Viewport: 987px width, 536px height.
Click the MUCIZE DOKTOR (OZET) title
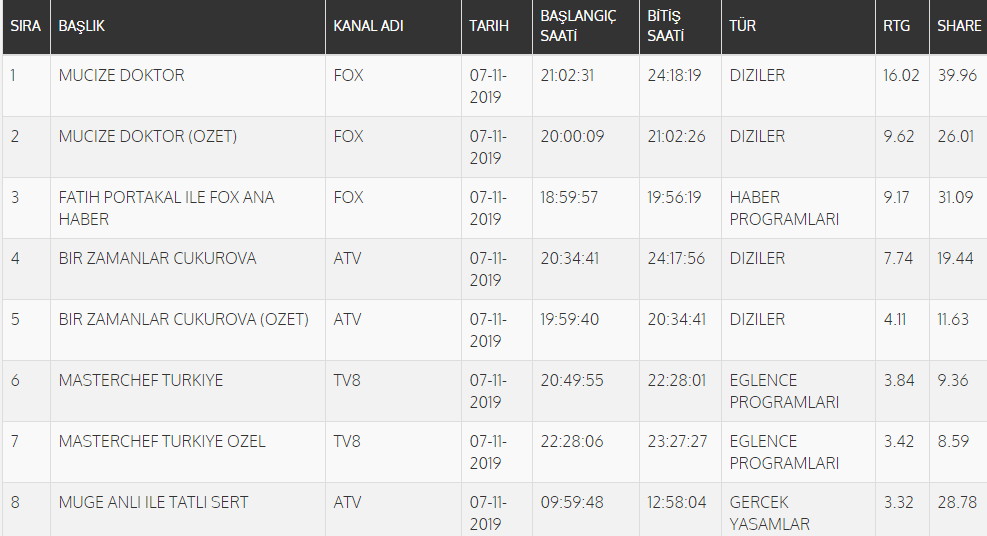click(148, 137)
